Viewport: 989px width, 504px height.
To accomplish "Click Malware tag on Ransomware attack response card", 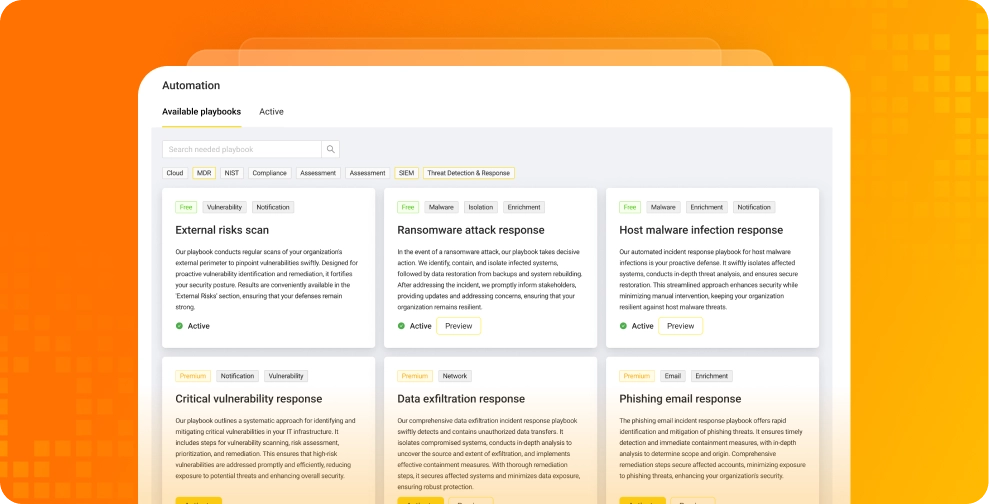I will click(442, 207).
